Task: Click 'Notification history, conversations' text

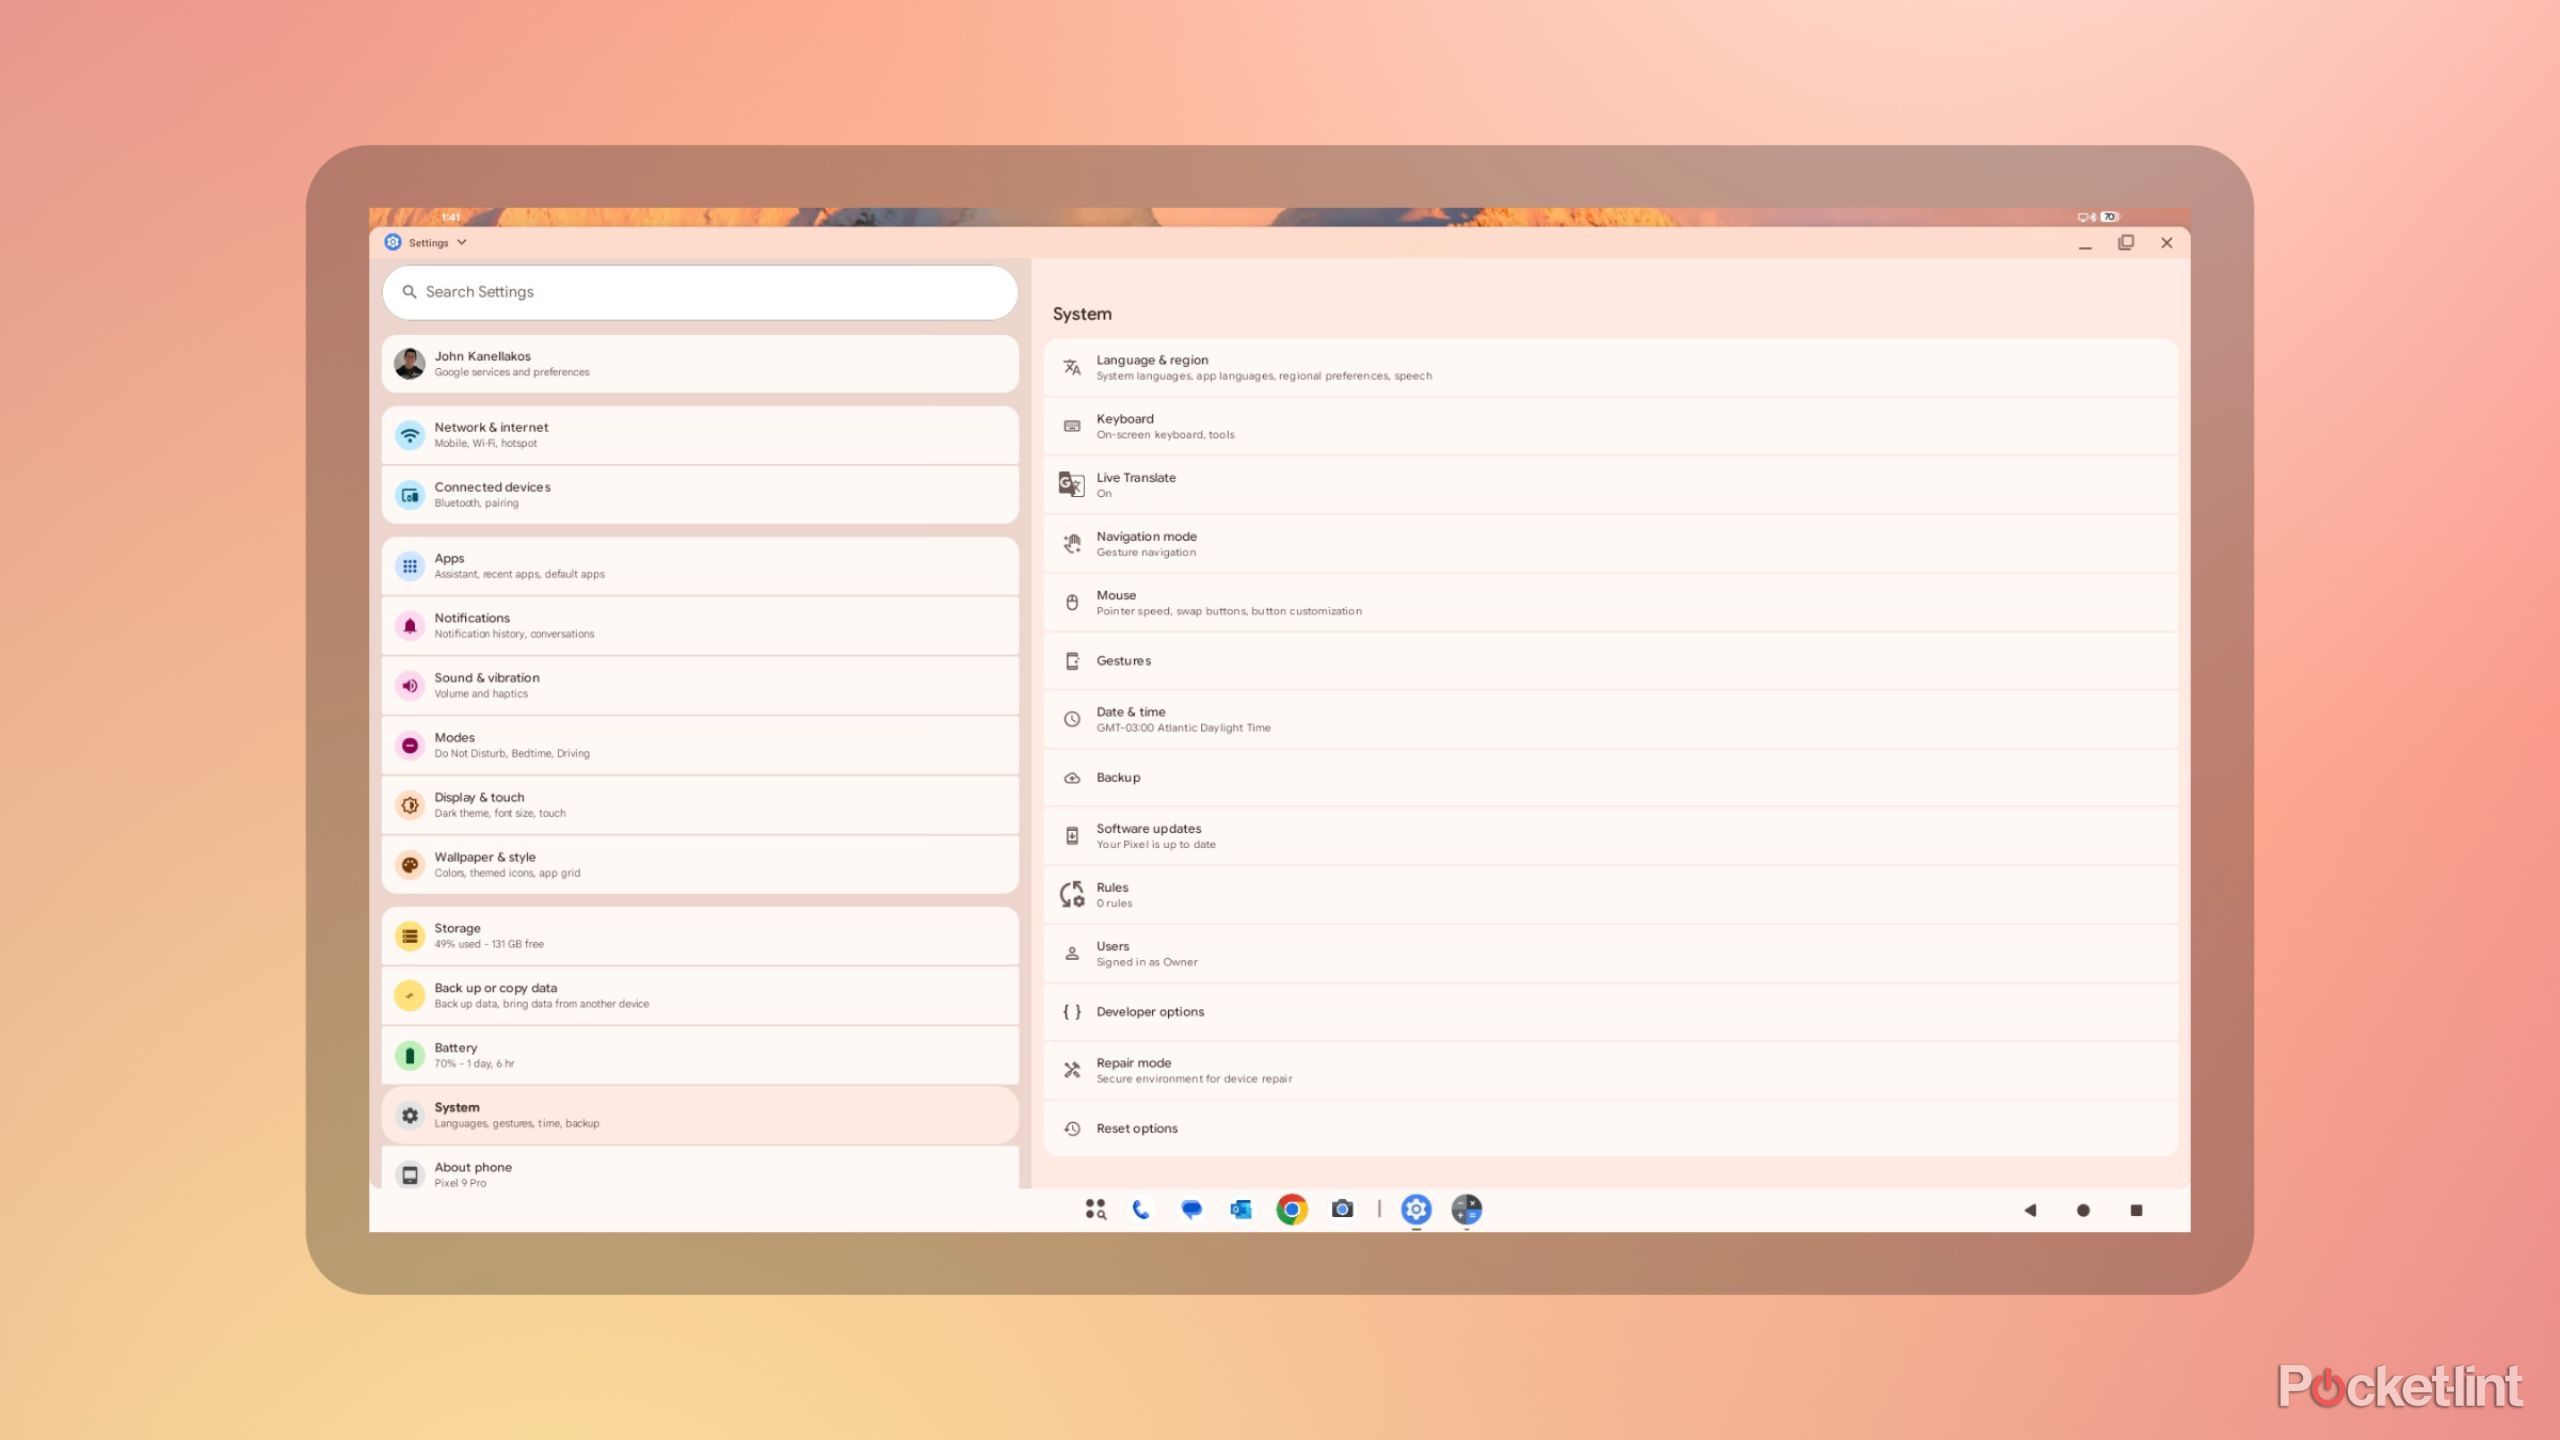Action: tap(514, 634)
